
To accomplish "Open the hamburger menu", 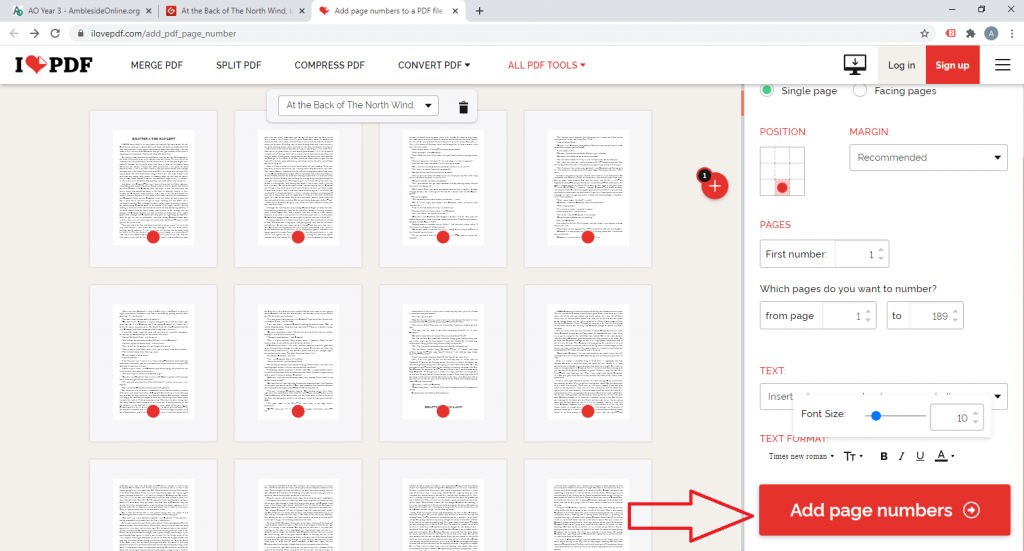I will point(1002,65).
